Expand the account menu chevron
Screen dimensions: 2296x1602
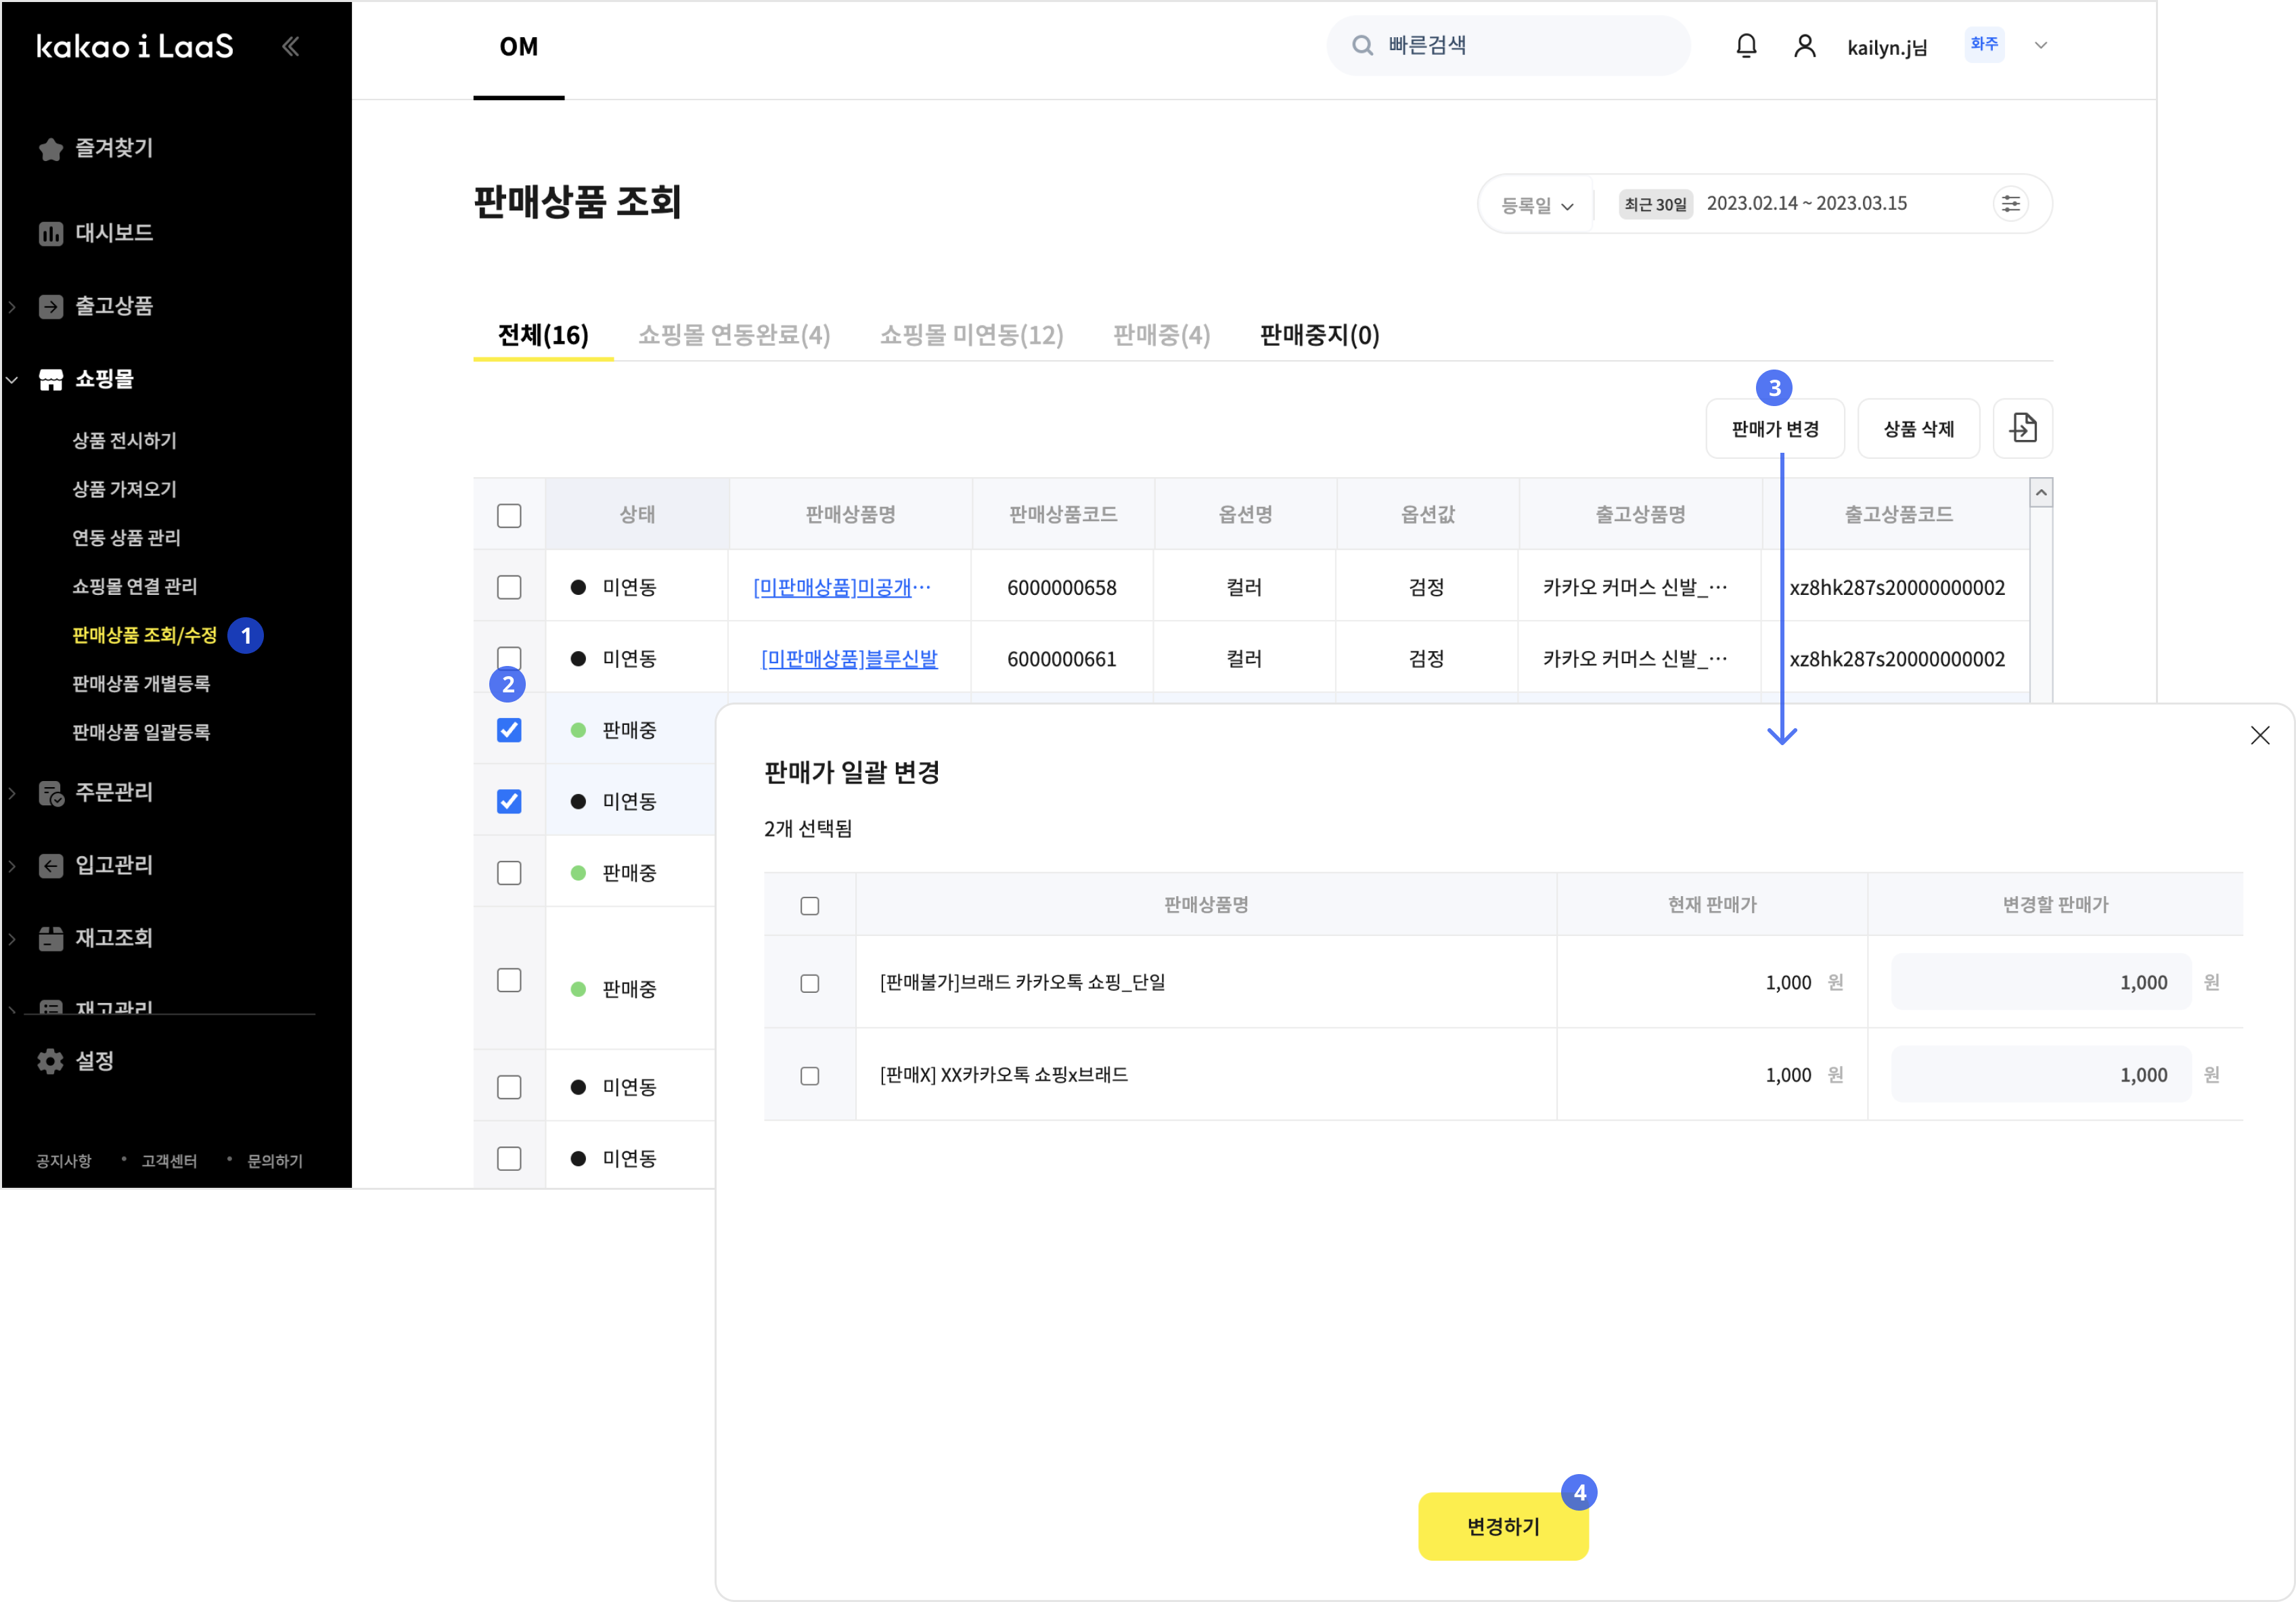coord(2041,46)
